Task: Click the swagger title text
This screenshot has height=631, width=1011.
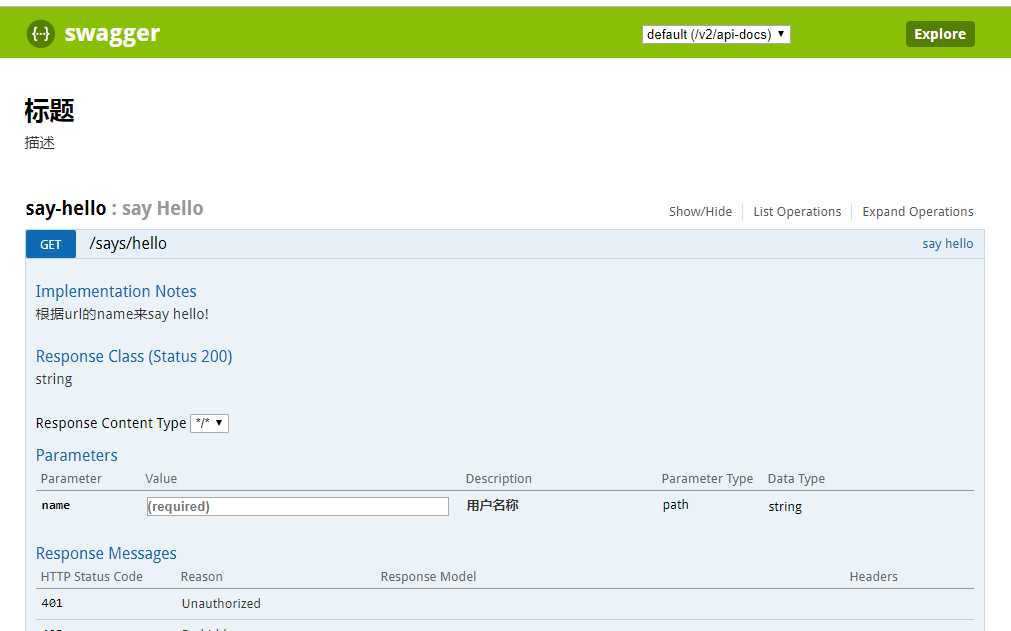Action: tap(112, 34)
